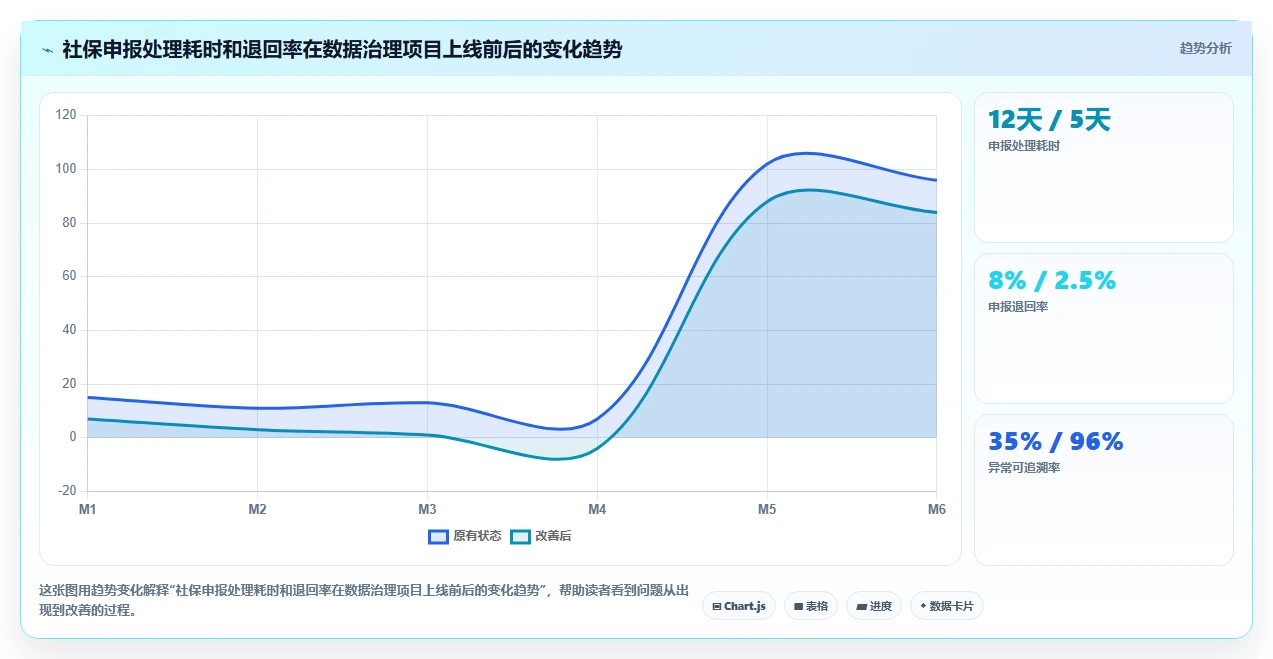Click the 数据卡片 tag chip
The width and height of the screenshot is (1273, 659).
947,606
